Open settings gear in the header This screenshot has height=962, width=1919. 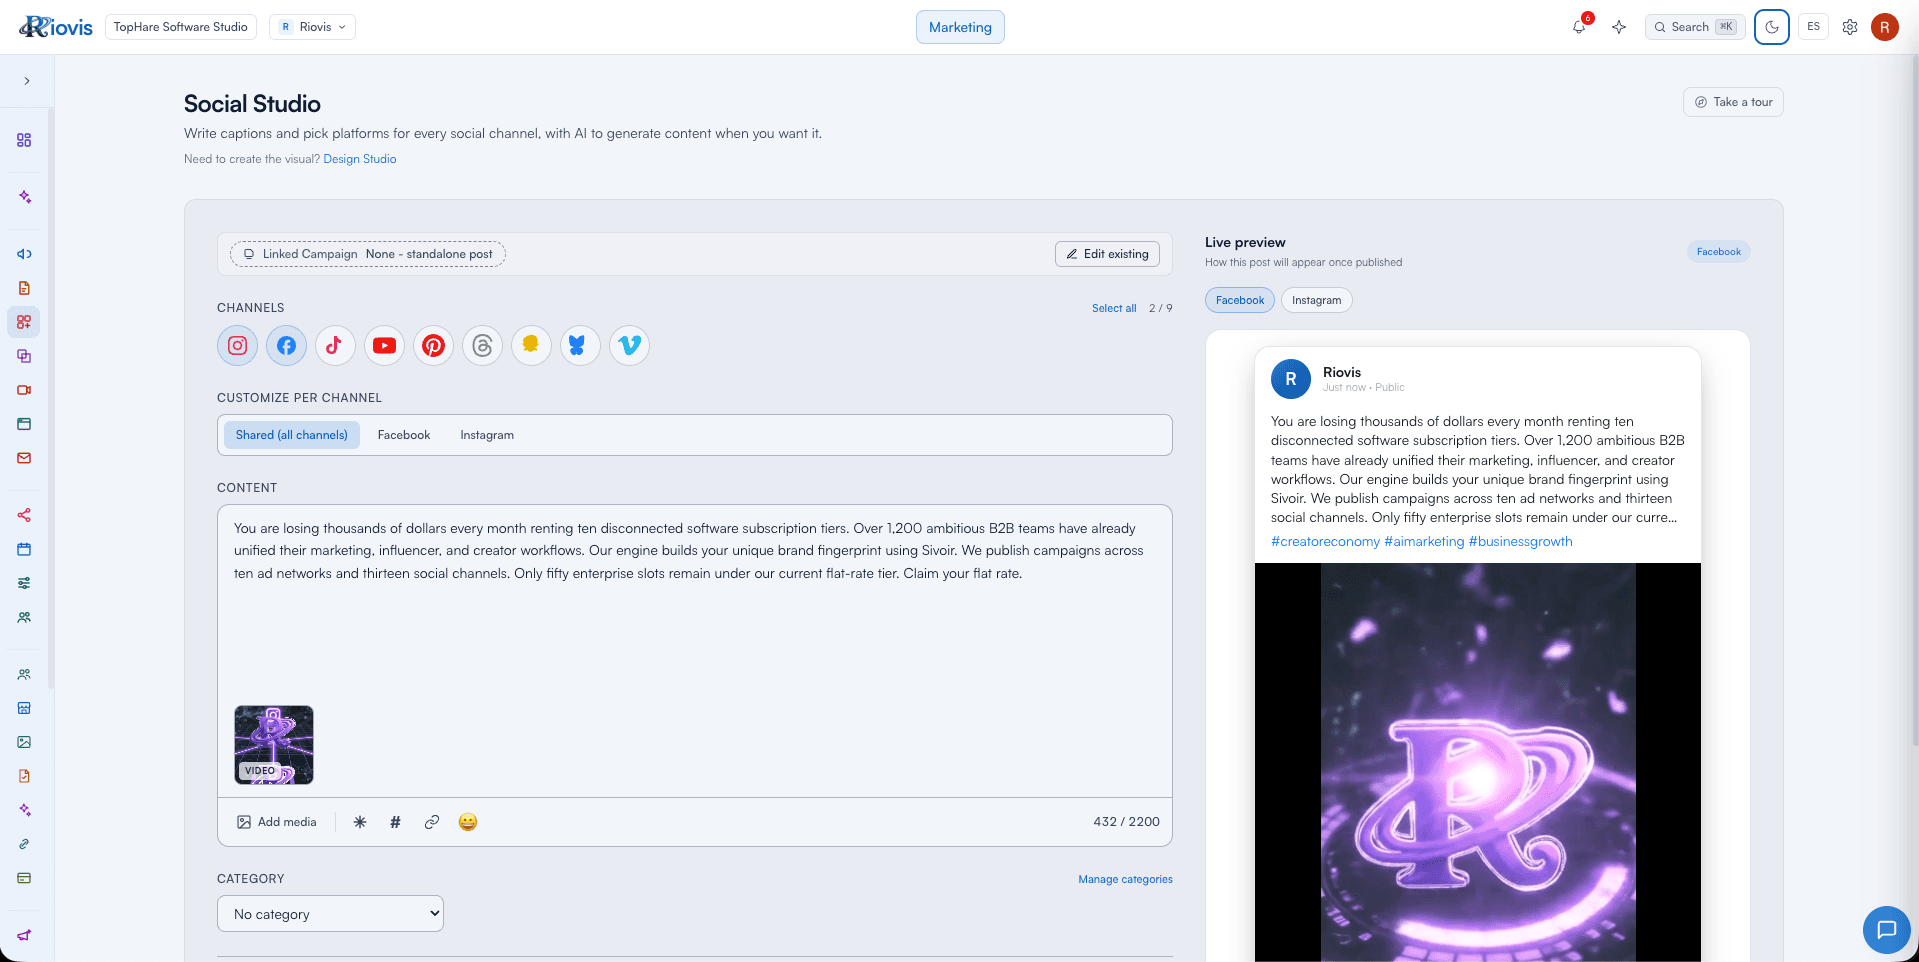click(1850, 27)
